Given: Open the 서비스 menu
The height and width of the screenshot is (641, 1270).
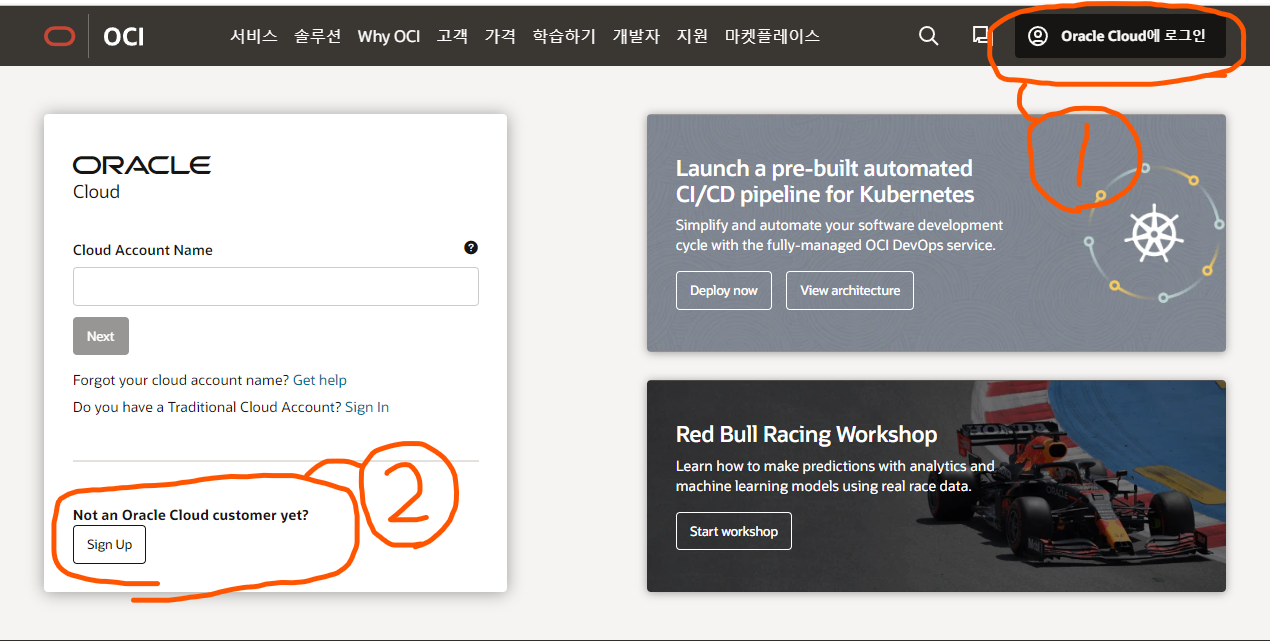Looking at the screenshot, I should point(253,36).
